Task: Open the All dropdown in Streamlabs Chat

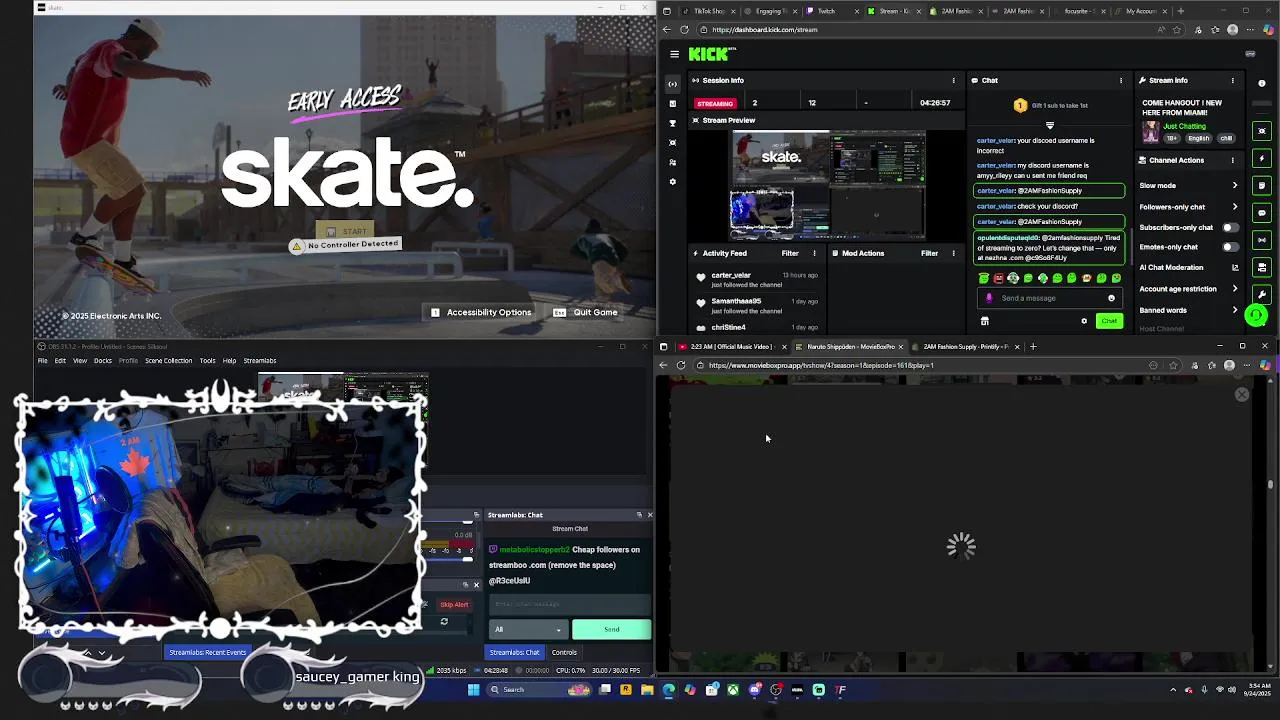Action: tap(529, 629)
